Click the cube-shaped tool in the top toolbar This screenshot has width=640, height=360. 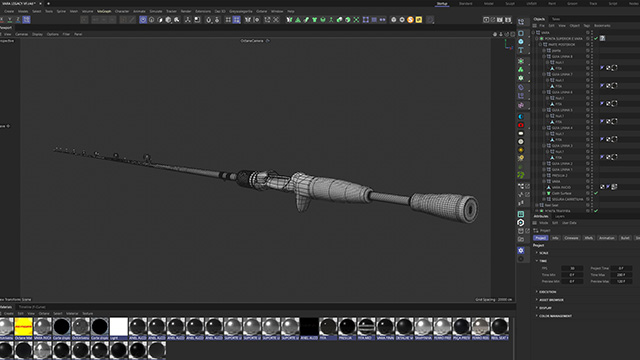tap(168, 20)
